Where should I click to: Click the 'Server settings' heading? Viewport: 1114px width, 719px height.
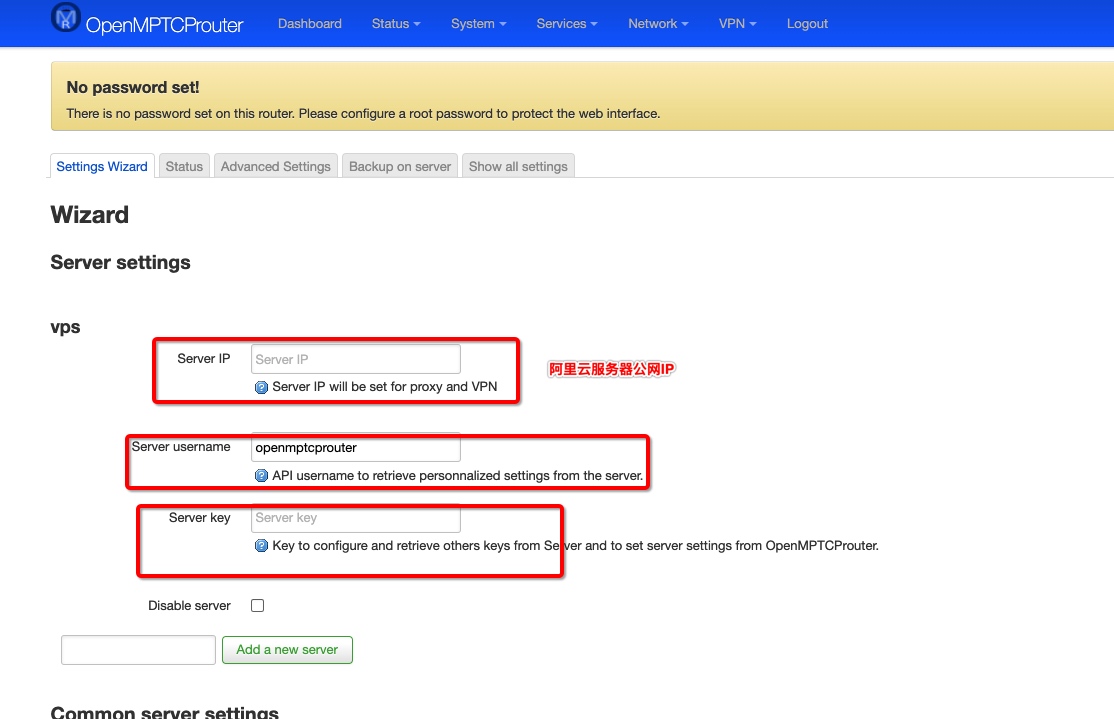point(120,263)
